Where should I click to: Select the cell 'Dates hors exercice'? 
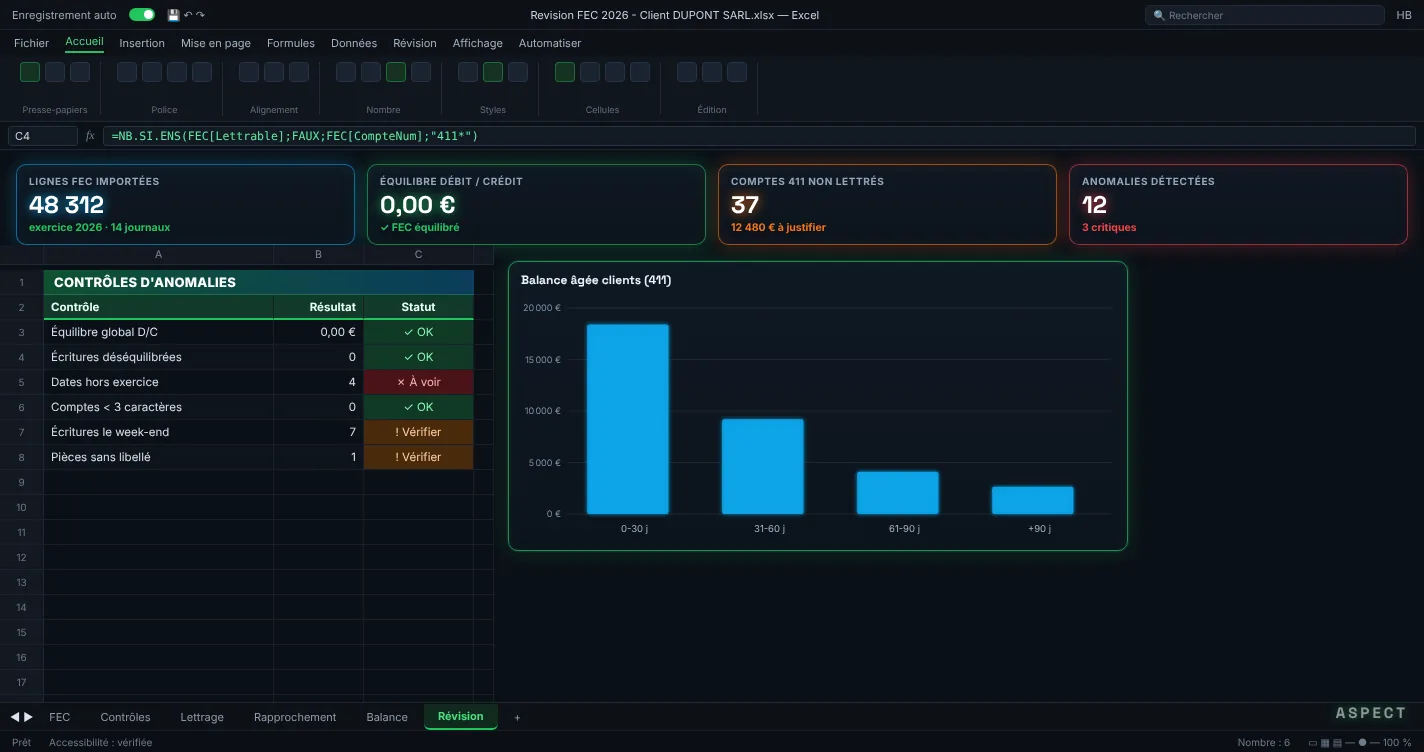point(158,382)
